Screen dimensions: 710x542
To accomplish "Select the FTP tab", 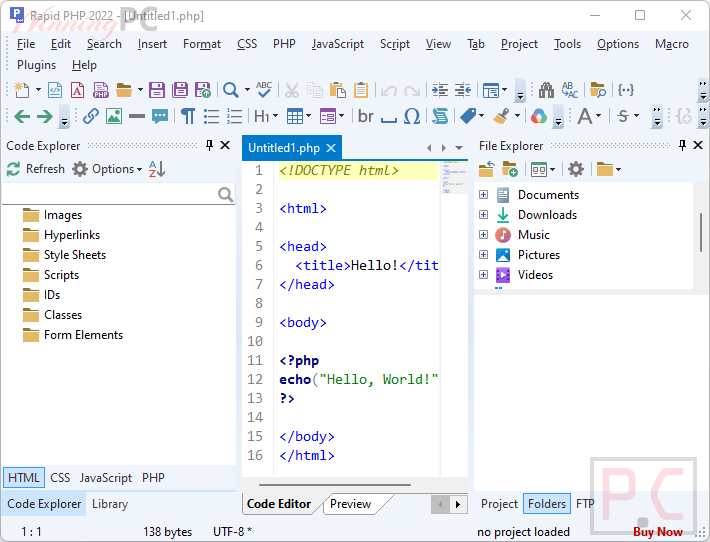I will click(585, 504).
